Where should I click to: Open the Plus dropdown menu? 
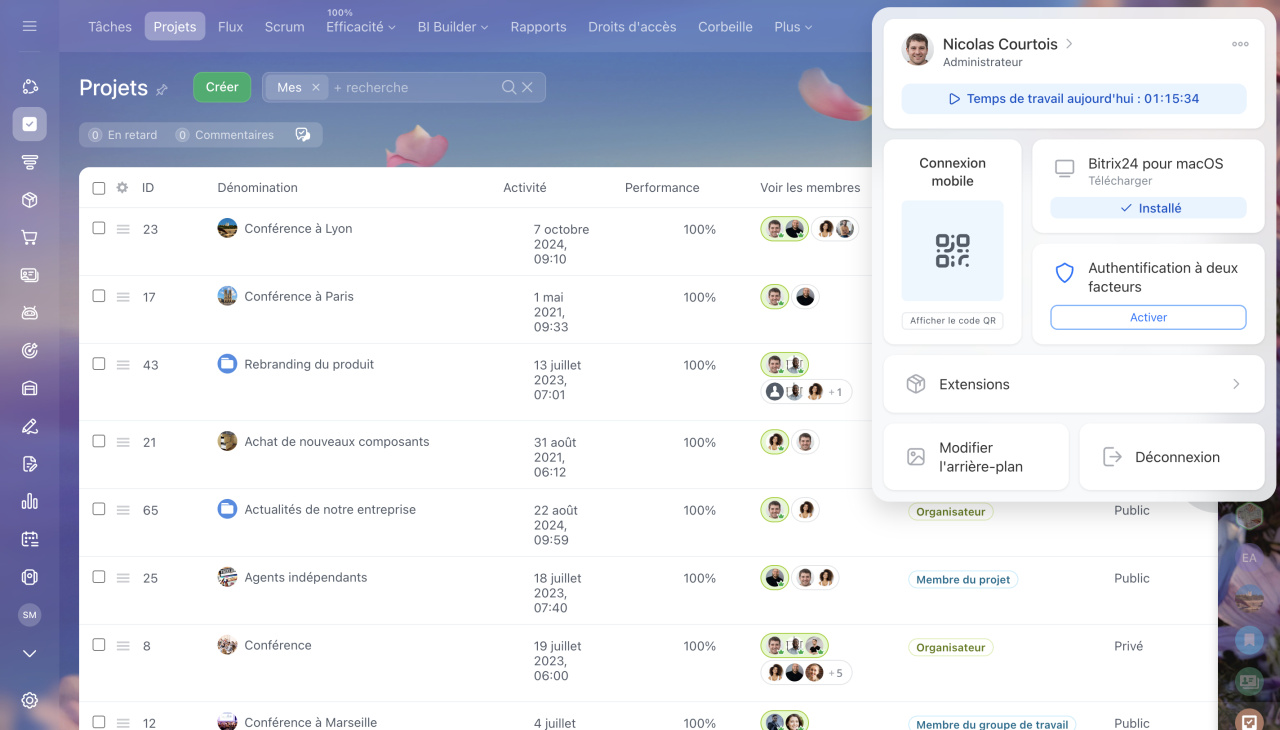tap(793, 27)
